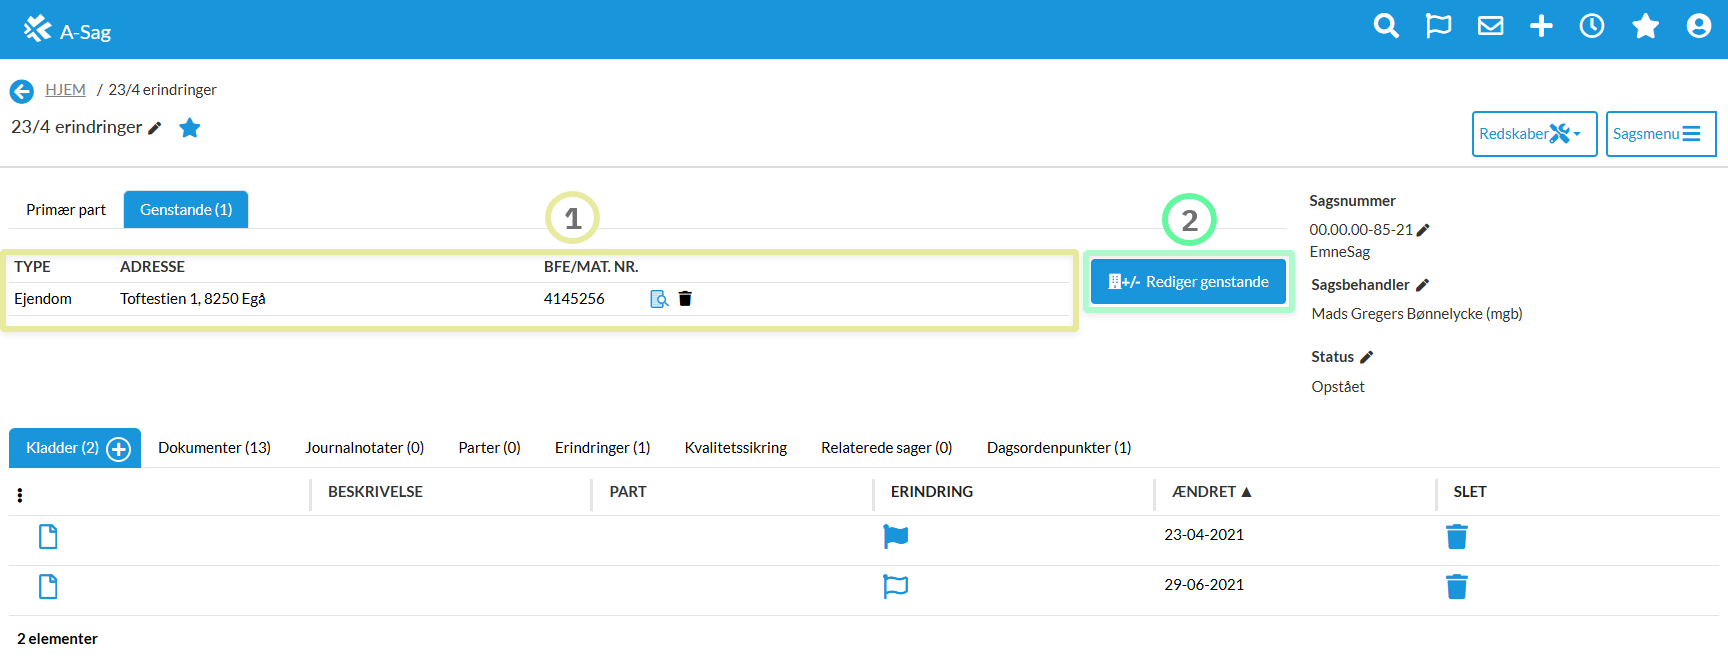Expand the Redskaber dropdown
Screen dimensions: 1728x663
(1533, 134)
